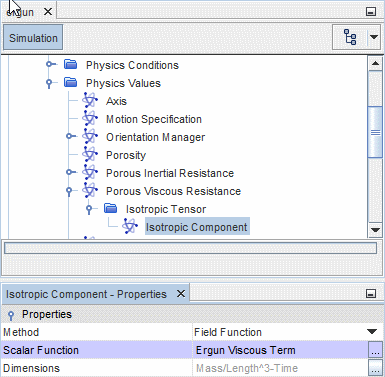The width and height of the screenshot is (385, 377).
Task: Open the Method Field Function dropdown
Action: coord(372,332)
